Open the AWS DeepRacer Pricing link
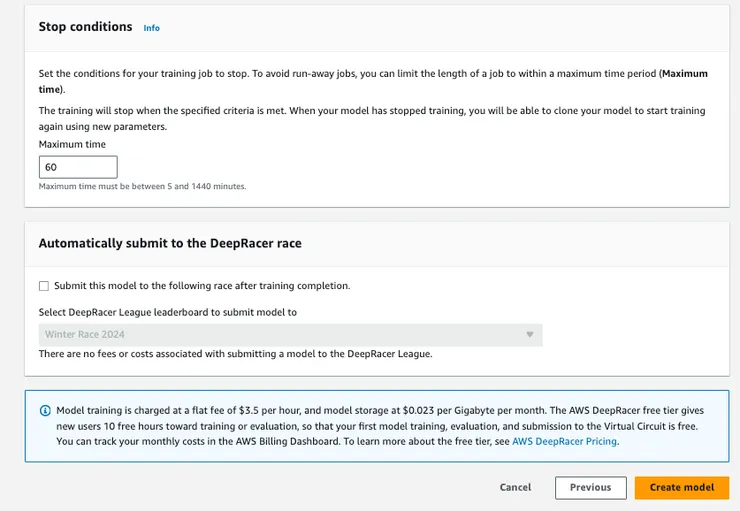Image resolution: width=740 pixels, height=511 pixels. coord(564,441)
